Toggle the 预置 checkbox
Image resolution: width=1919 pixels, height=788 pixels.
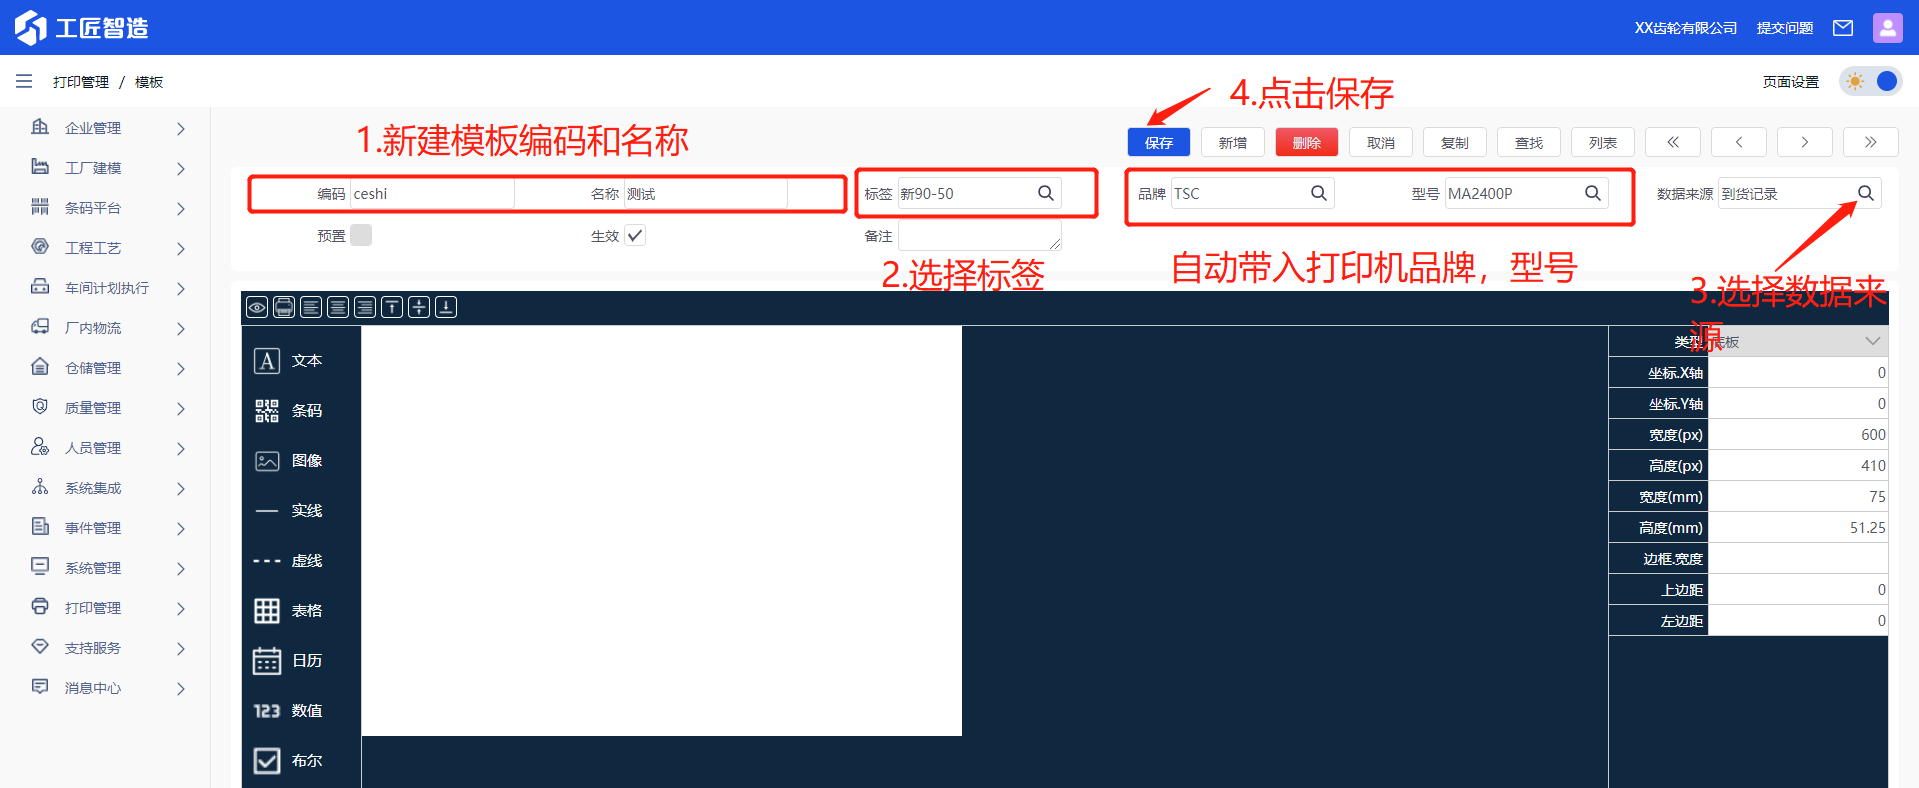(361, 235)
